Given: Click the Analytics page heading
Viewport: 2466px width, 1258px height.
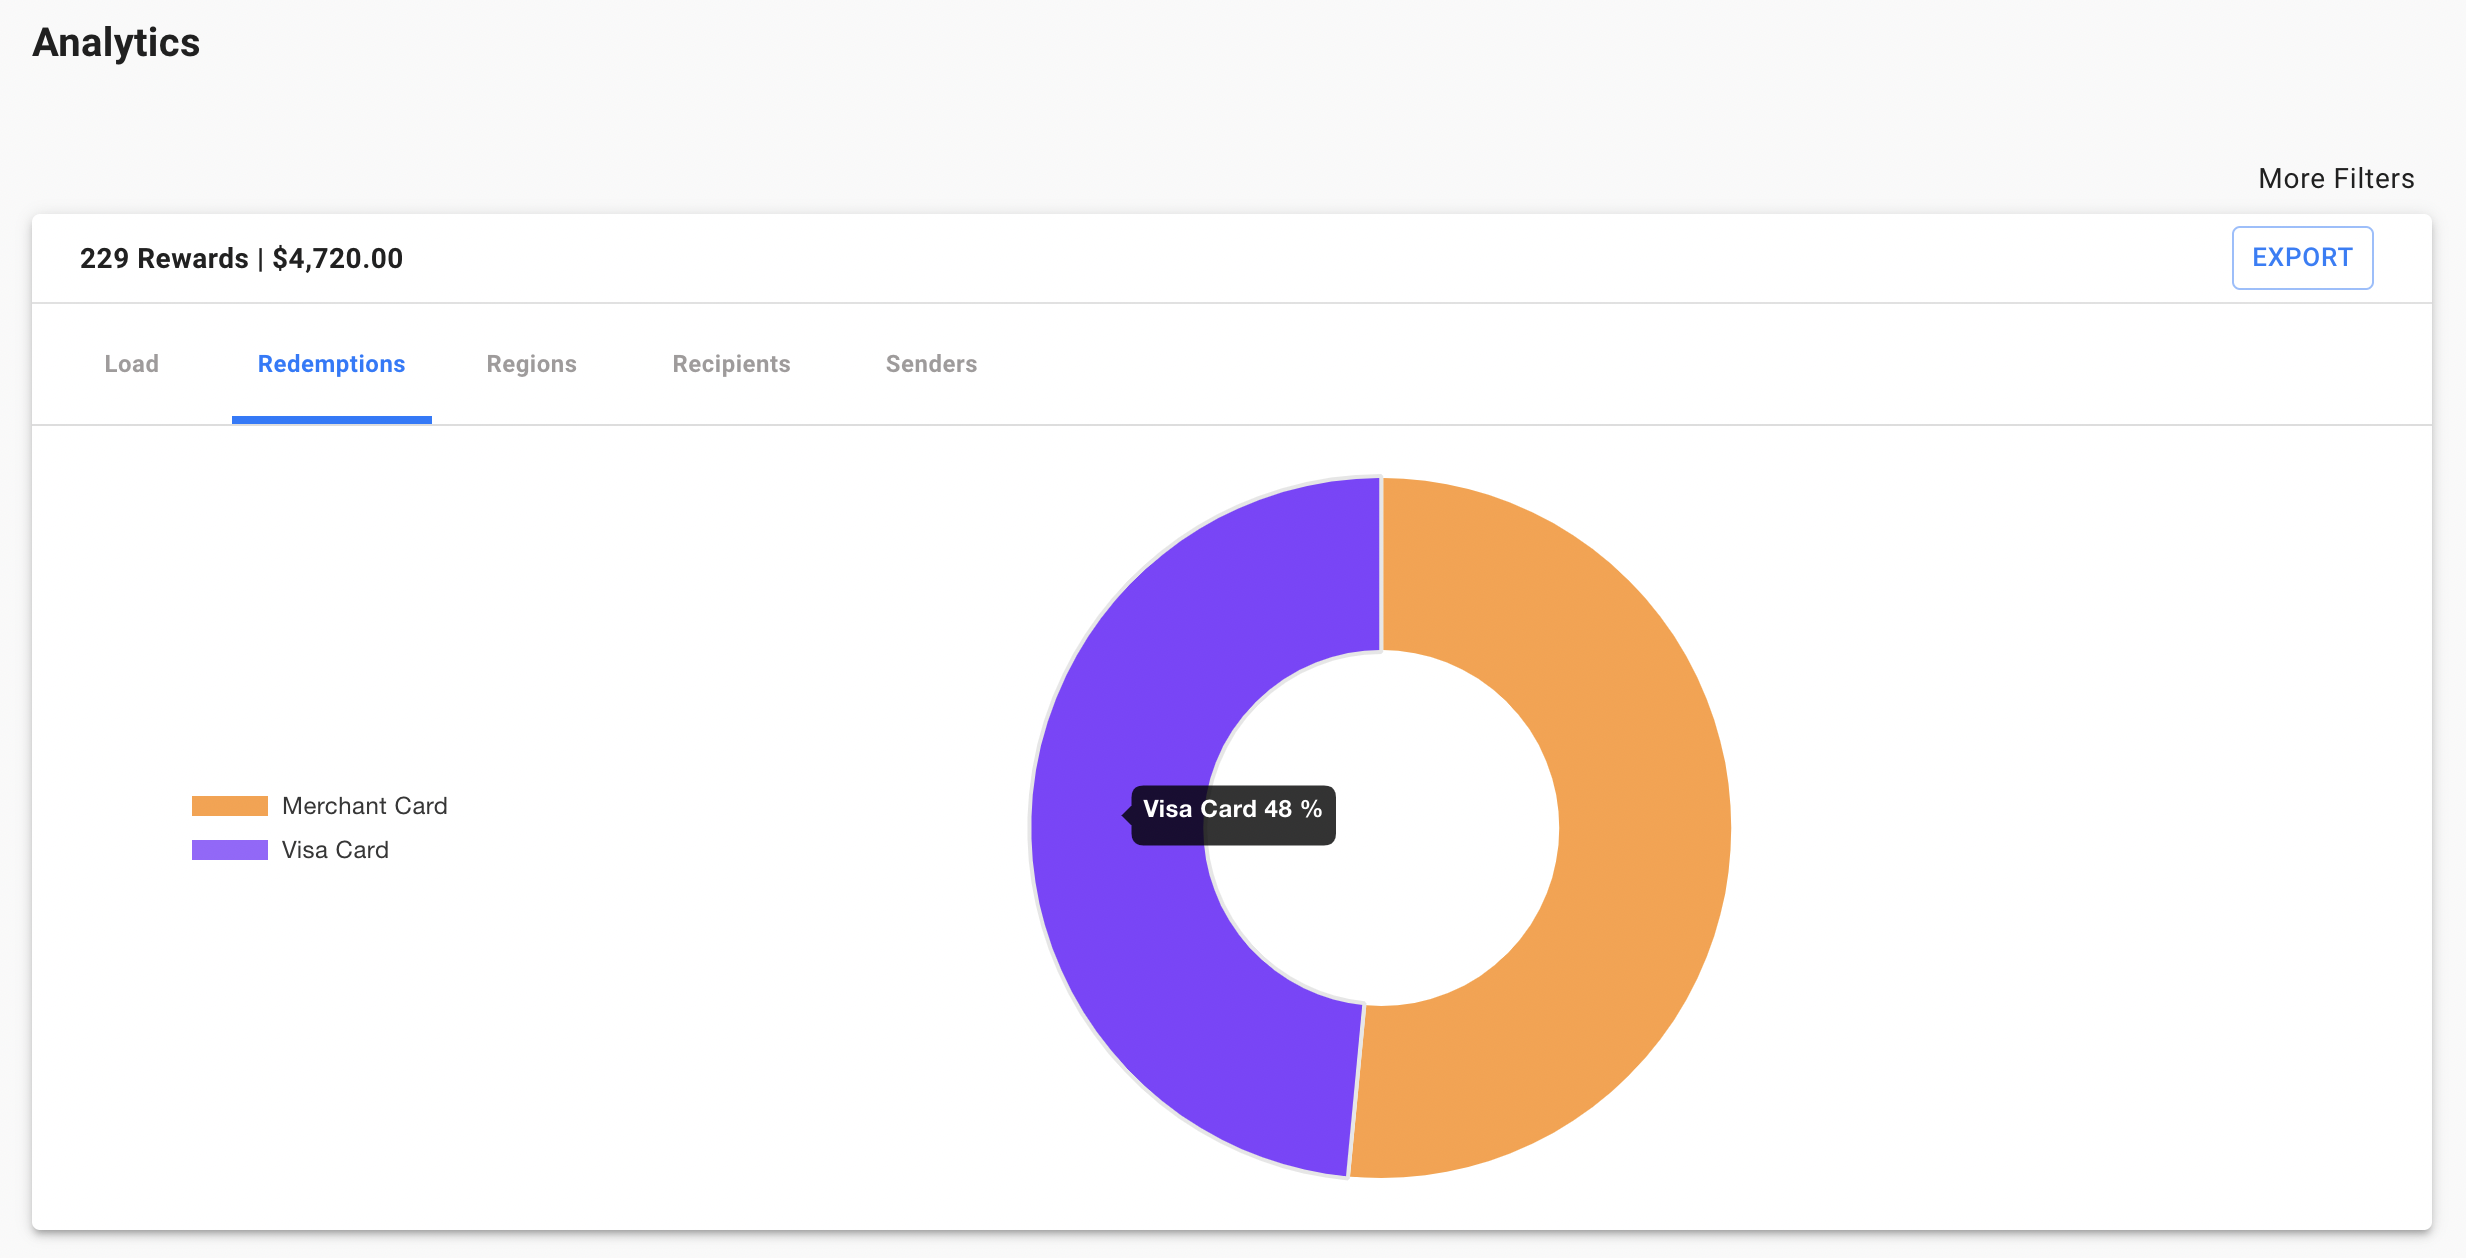Looking at the screenshot, I should click(116, 43).
